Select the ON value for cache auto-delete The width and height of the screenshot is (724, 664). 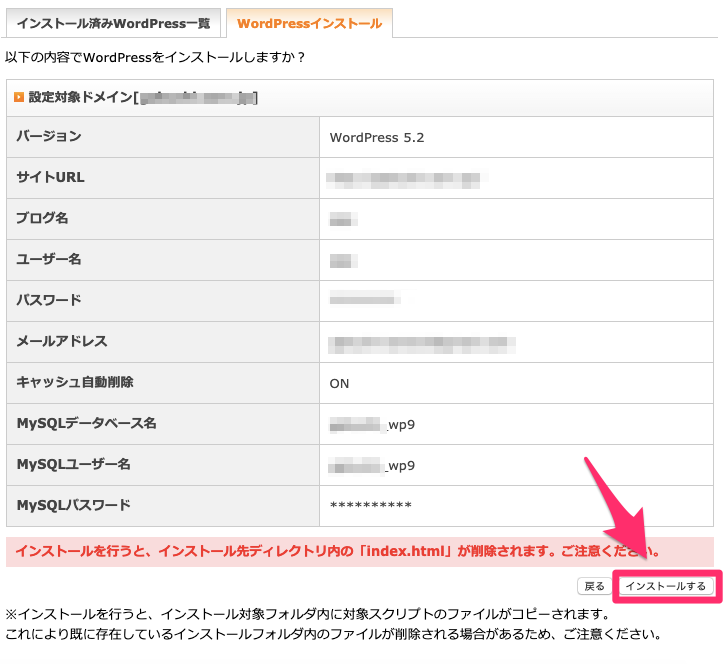point(339,384)
